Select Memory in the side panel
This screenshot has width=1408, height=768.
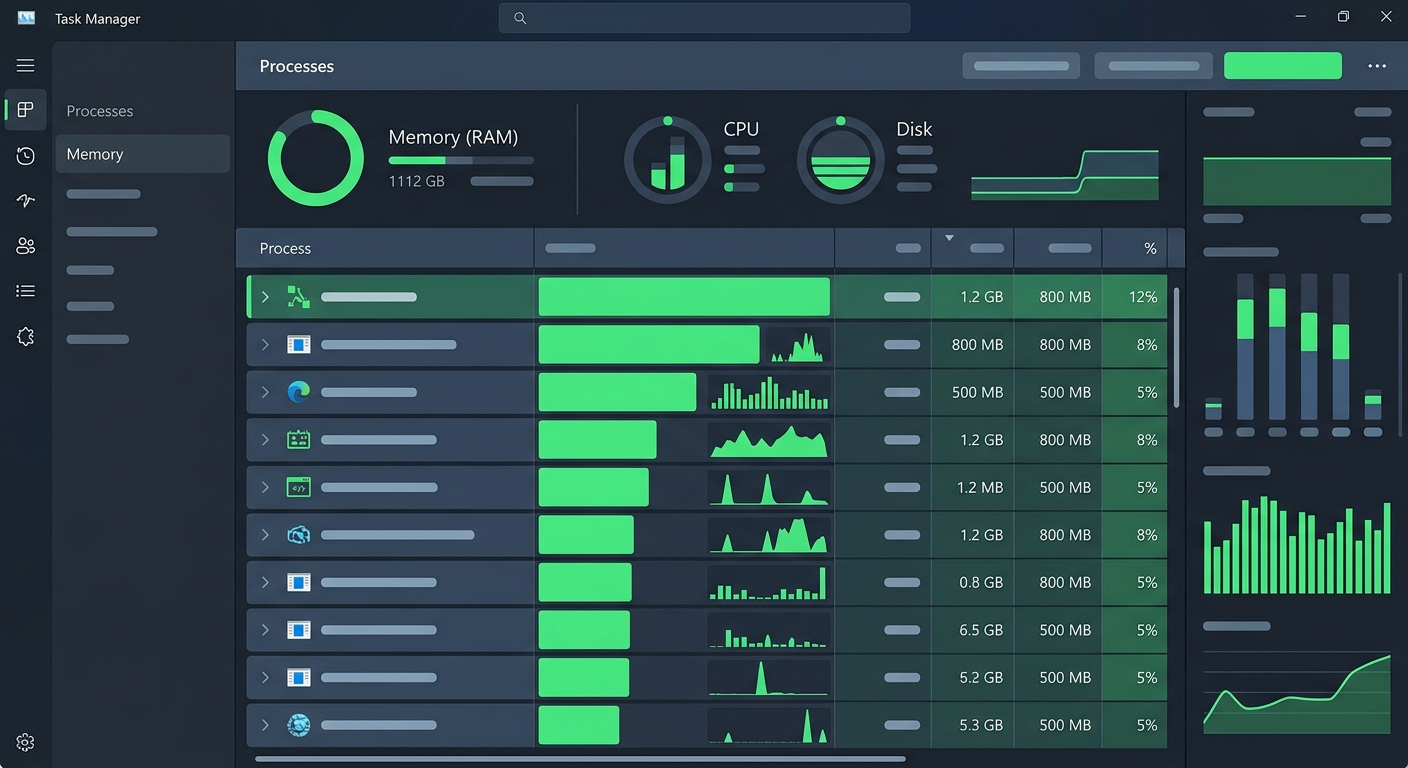click(143, 154)
